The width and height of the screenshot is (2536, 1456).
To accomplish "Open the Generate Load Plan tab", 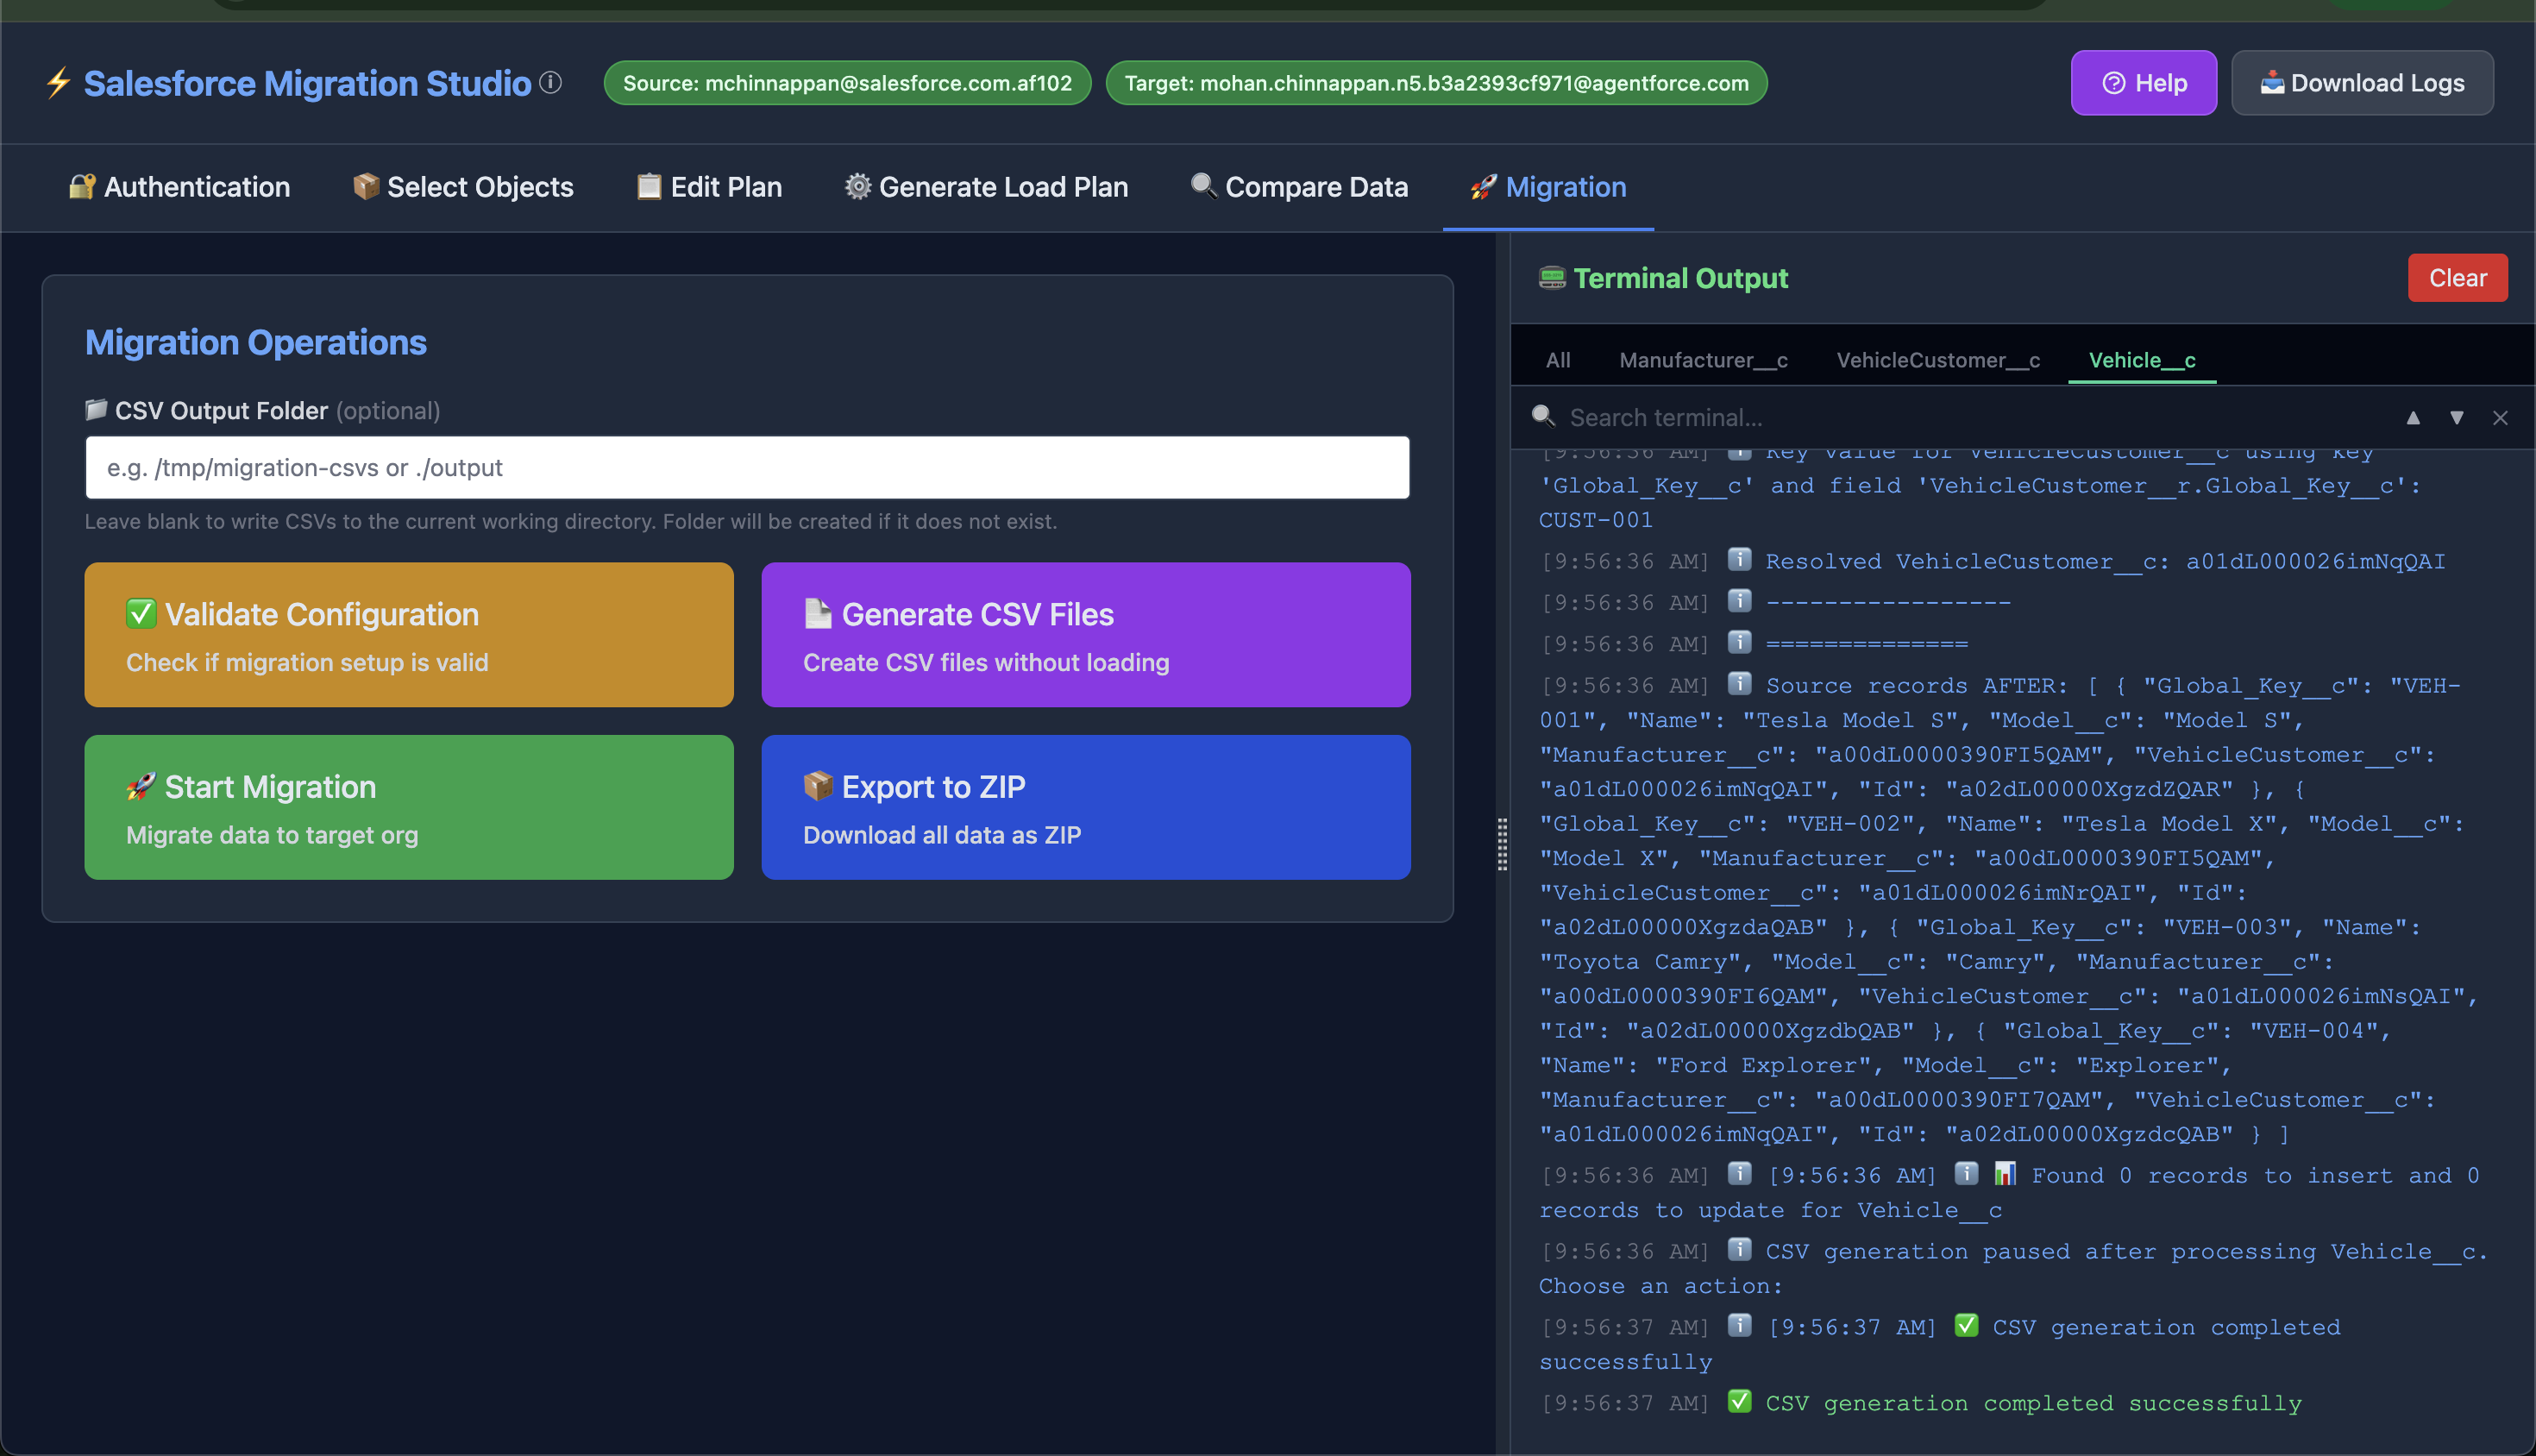I will pyautogui.click(x=987, y=187).
